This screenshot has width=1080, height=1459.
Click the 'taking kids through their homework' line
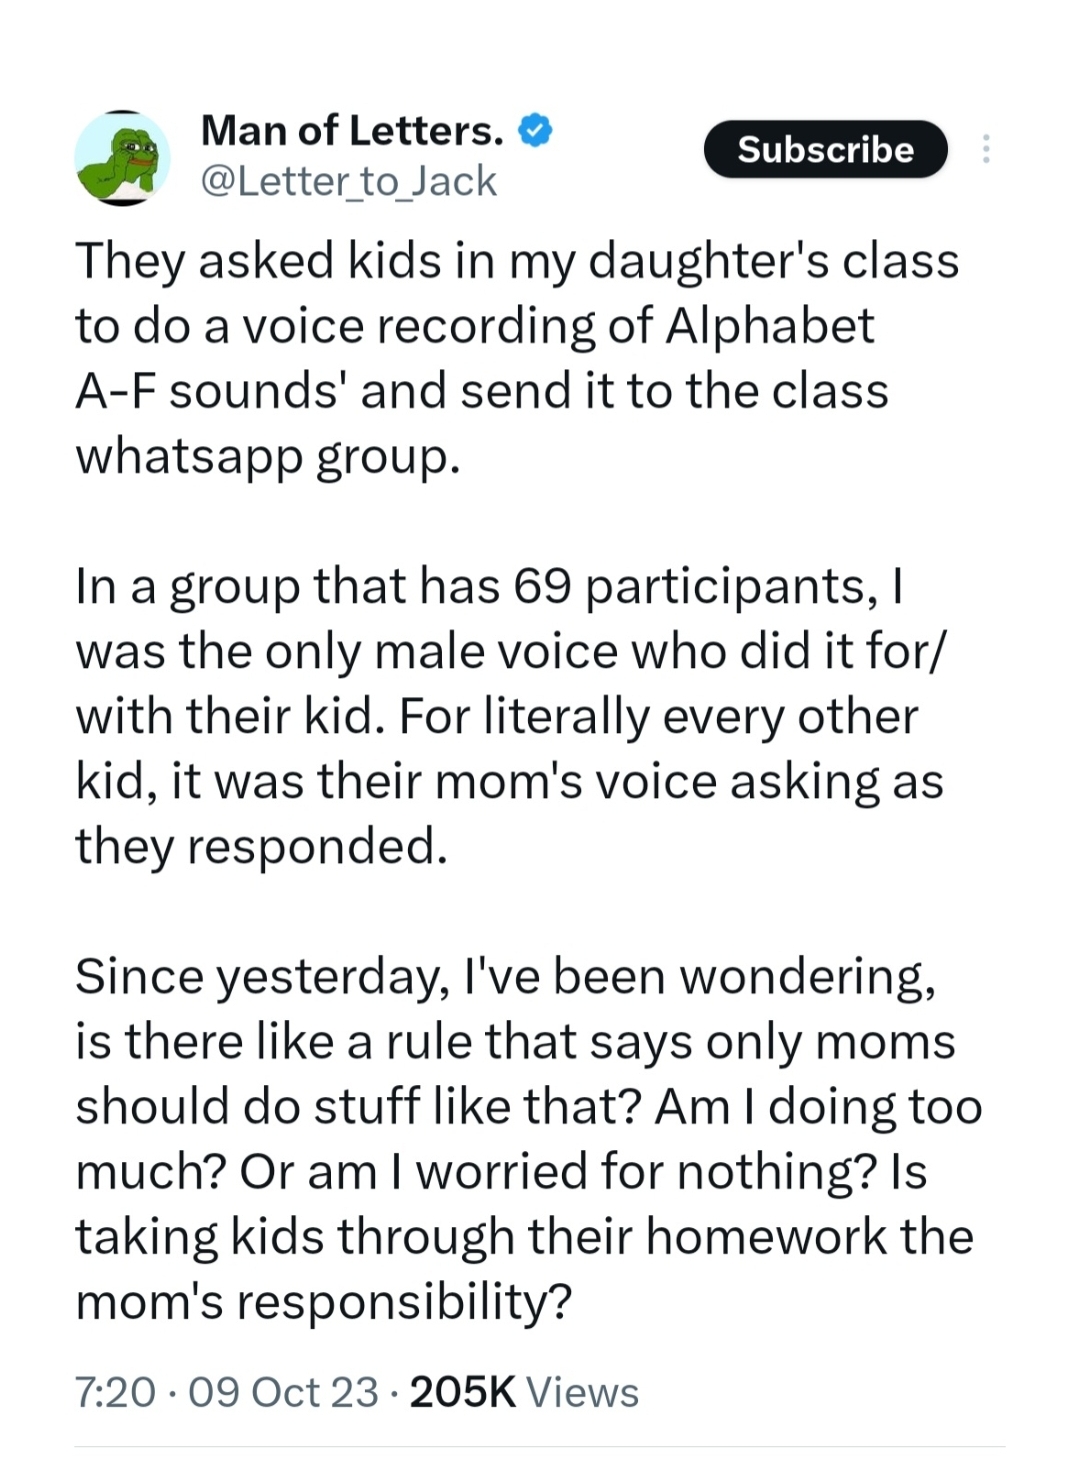click(524, 1237)
